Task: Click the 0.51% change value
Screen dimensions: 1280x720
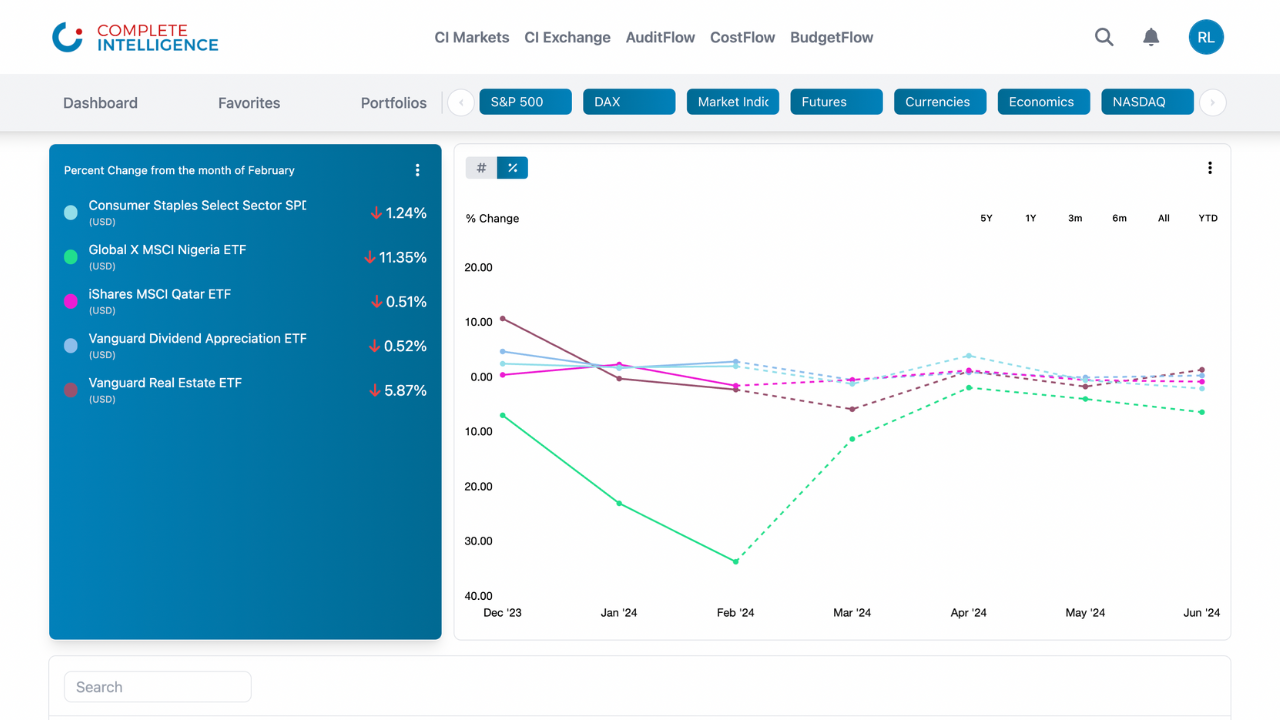Action: click(x=406, y=301)
